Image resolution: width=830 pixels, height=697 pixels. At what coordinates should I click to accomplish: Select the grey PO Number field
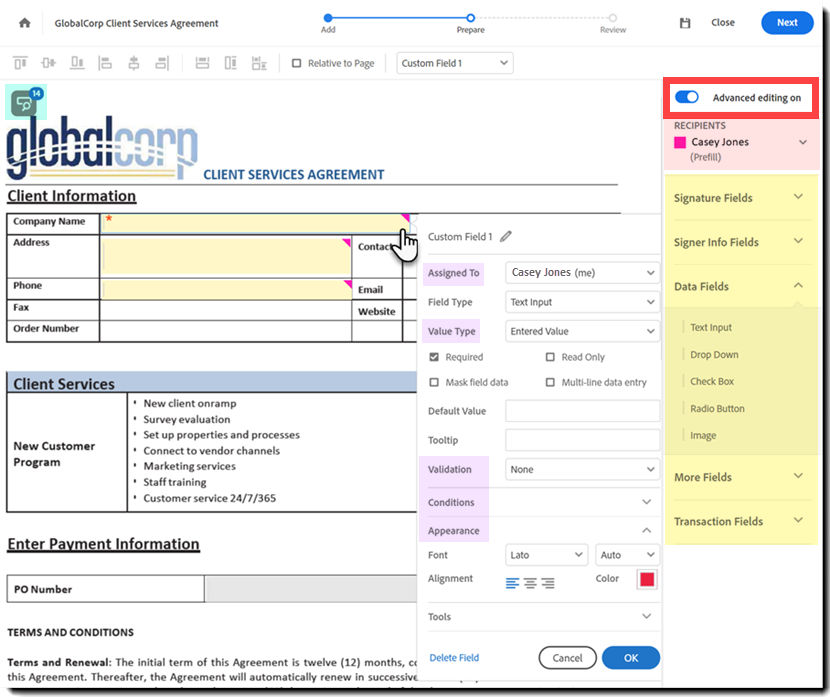point(311,589)
